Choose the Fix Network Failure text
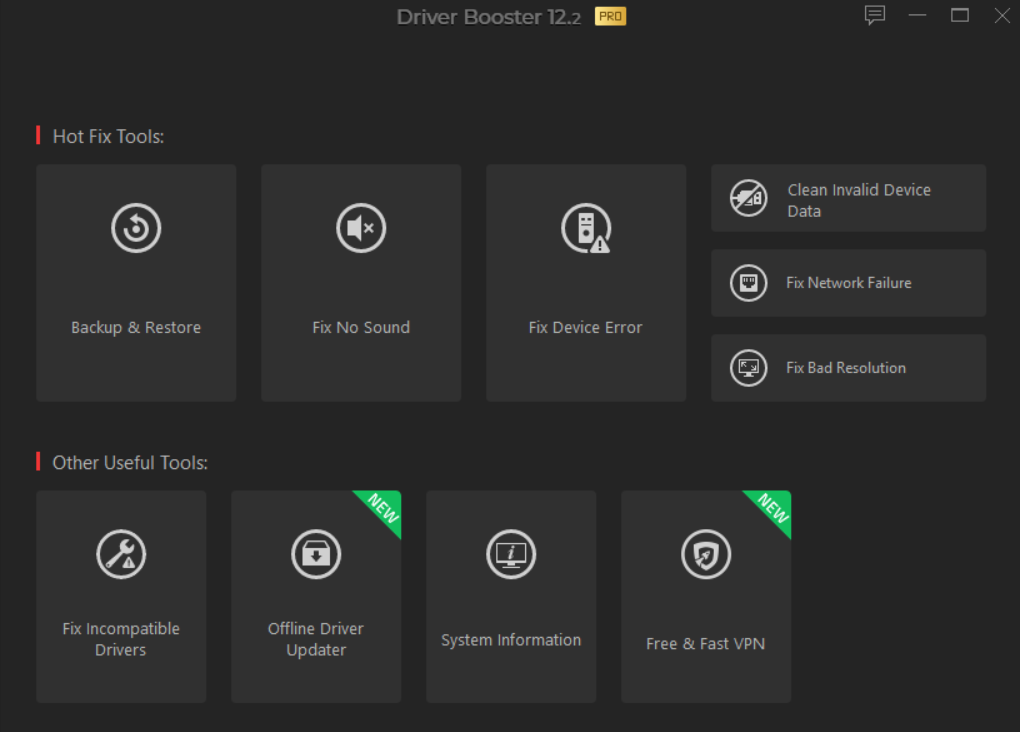This screenshot has height=732, width=1020. (x=848, y=283)
